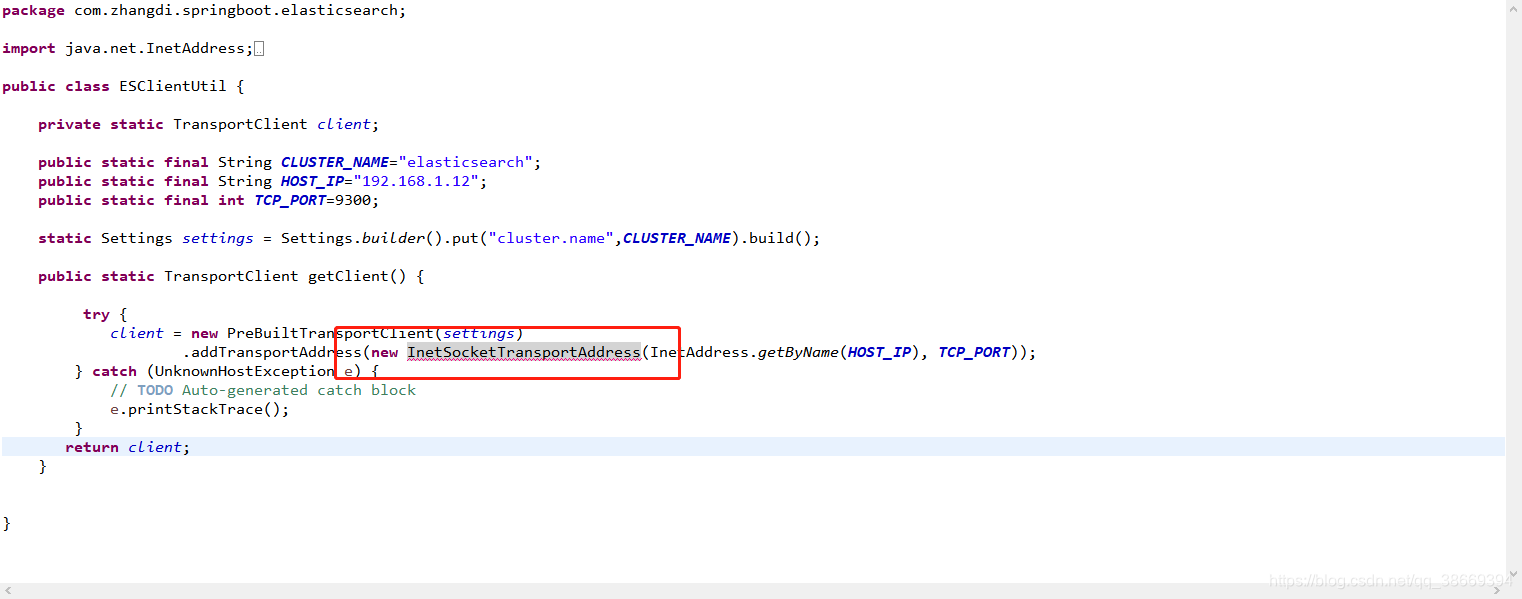Click the try keyword
This screenshot has width=1522, height=599.
coord(97,315)
